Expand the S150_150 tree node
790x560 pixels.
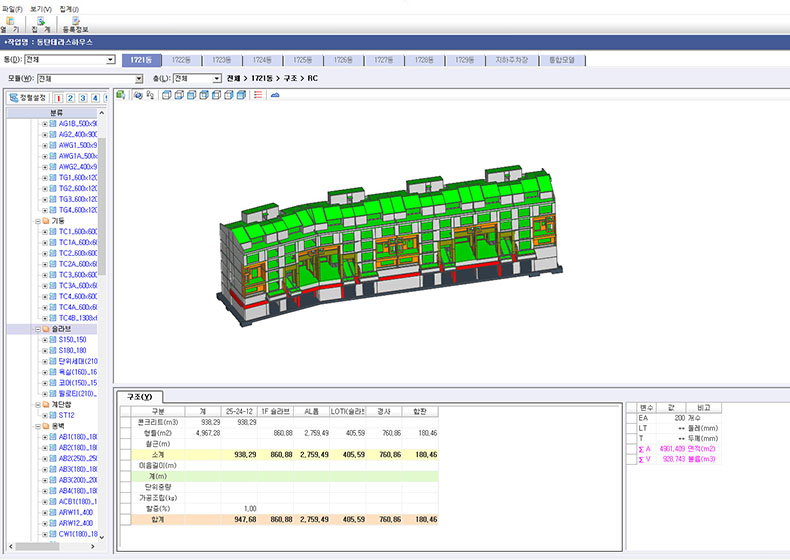pos(45,340)
